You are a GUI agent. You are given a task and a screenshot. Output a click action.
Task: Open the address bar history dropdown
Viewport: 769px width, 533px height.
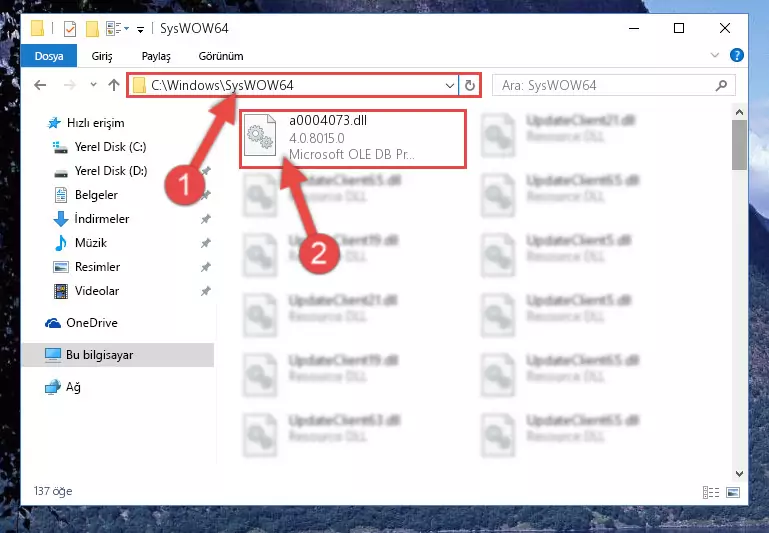click(449, 86)
